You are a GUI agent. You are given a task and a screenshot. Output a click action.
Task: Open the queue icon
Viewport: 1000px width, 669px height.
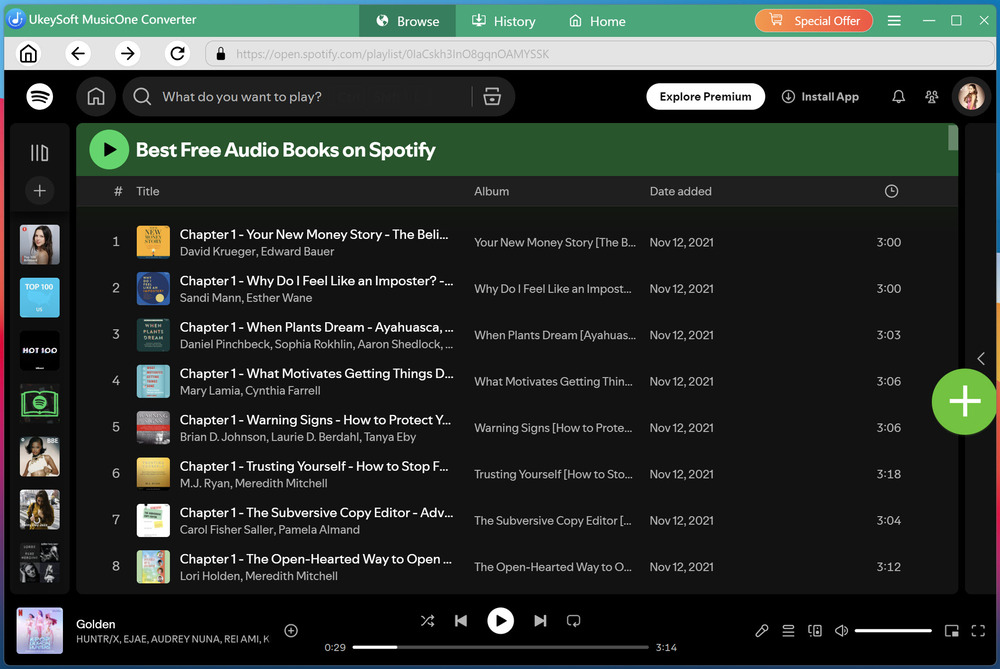point(788,631)
